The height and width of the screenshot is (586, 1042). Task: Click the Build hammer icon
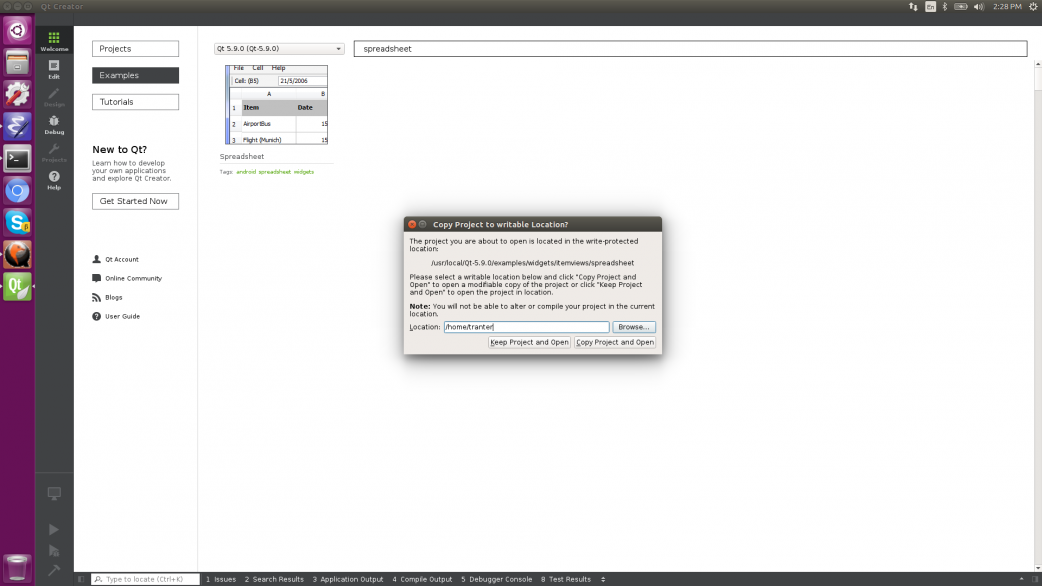pos(54,570)
